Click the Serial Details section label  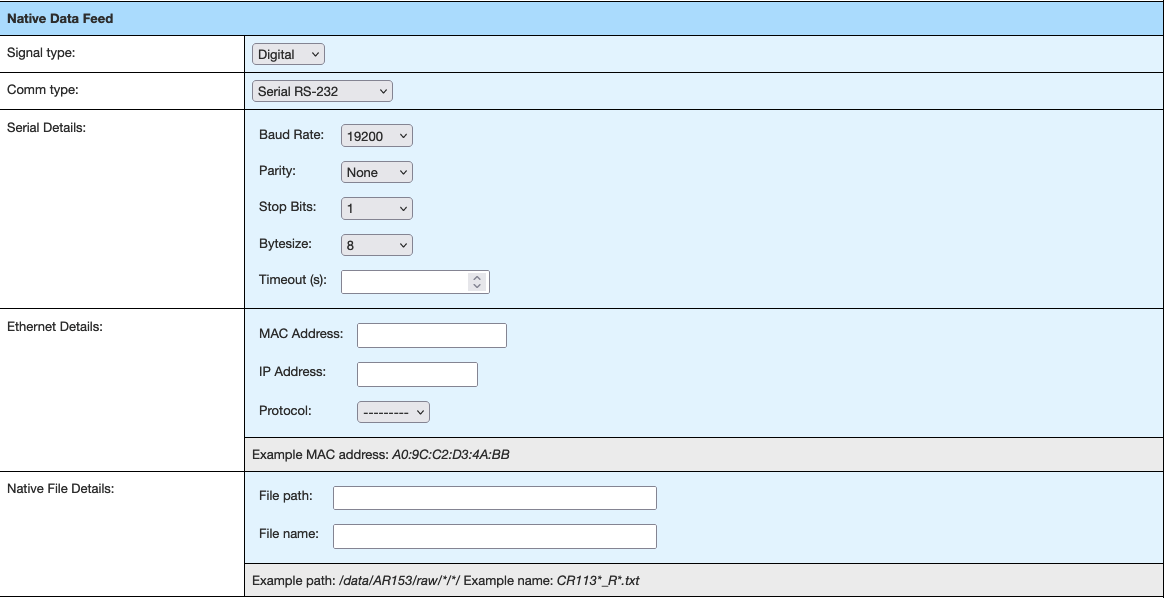tap(44, 128)
